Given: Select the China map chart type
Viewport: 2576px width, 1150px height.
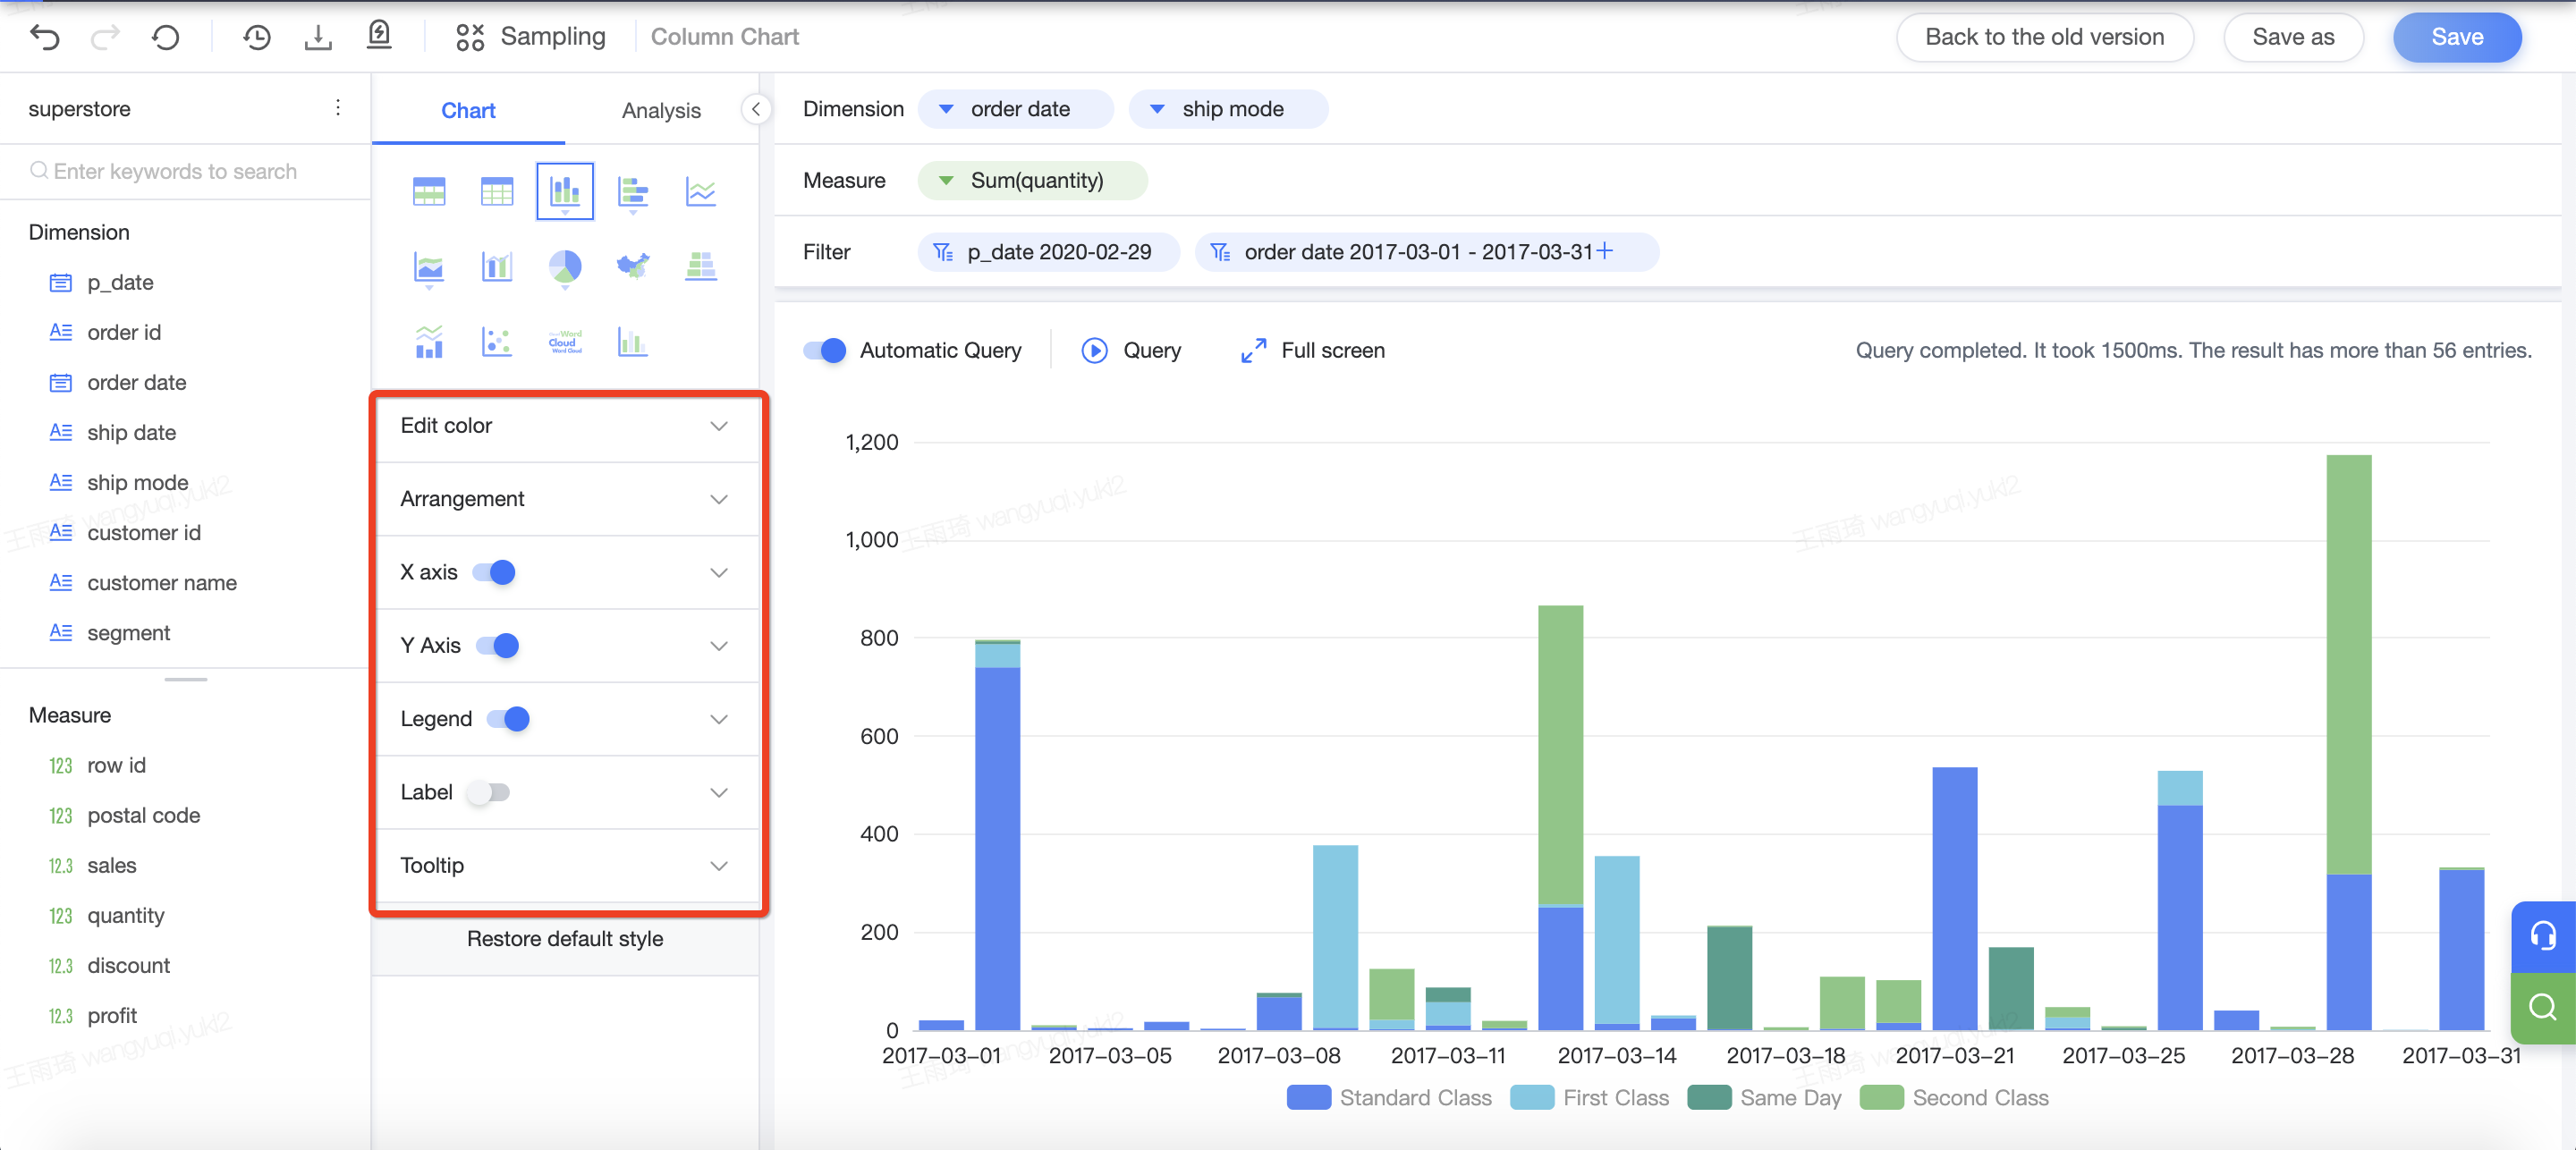Looking at the screenshot, I should pyautogui.click(x=633, y=266).
